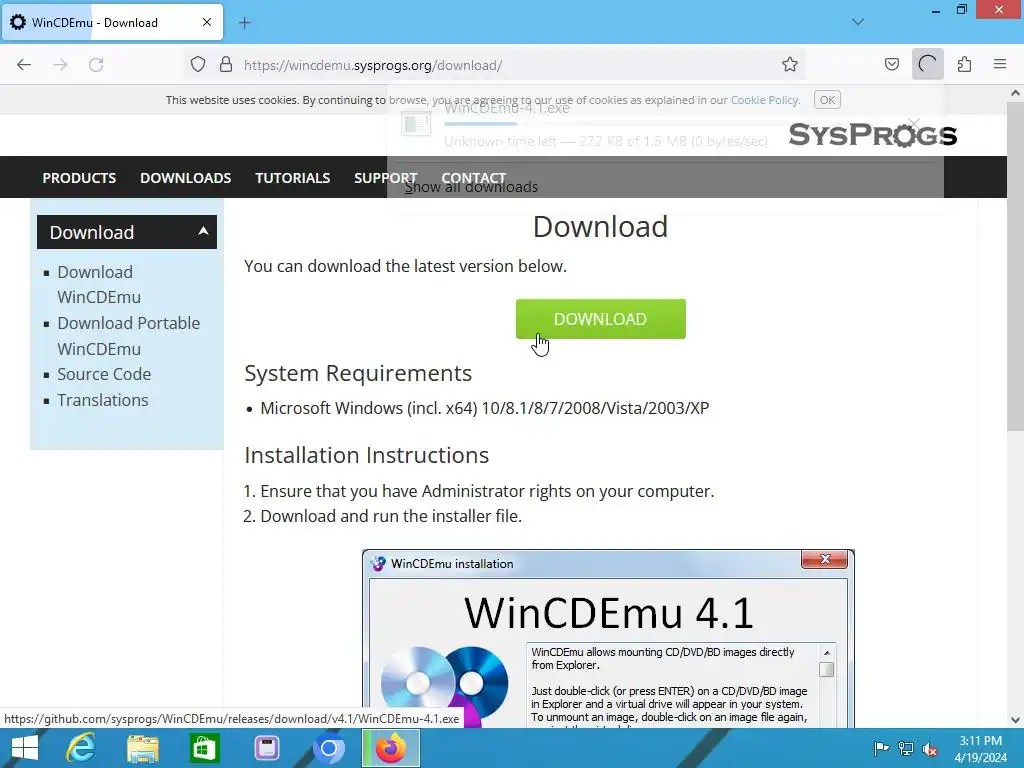Screen dimensions: 1024x768
Task: Open File Explorer from taskbar
Action: click(142, 748)
